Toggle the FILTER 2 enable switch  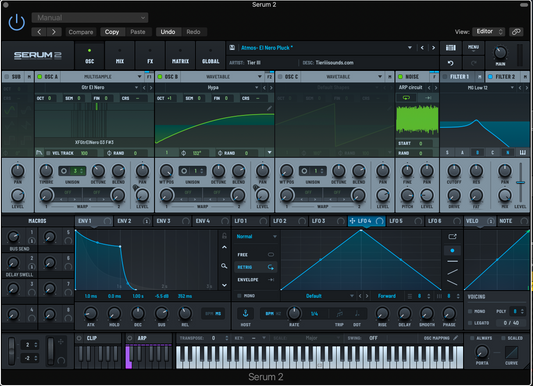coord(490,77)
